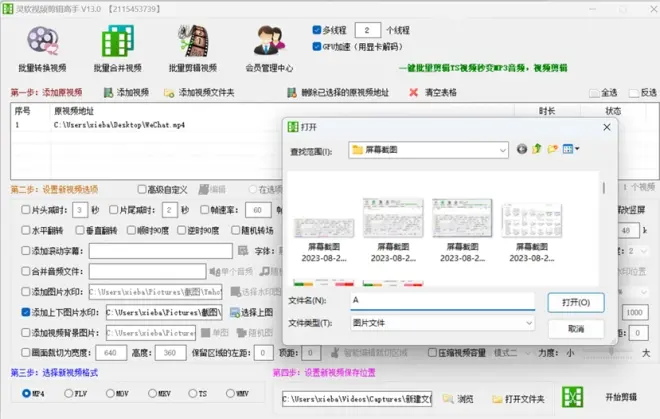
Task: Enable the 垂直翻转 checkbox
Action: coord(80,230)
